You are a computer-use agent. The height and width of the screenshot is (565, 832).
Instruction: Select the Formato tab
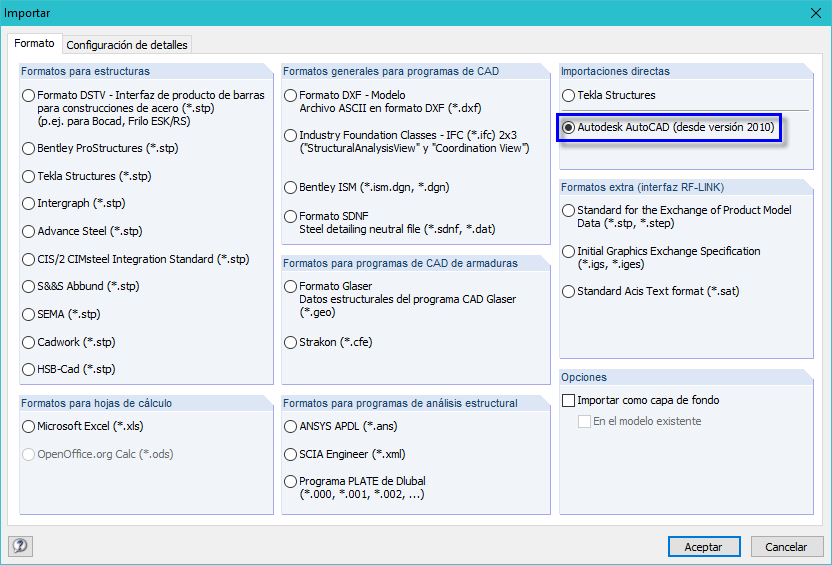[34, 44]
